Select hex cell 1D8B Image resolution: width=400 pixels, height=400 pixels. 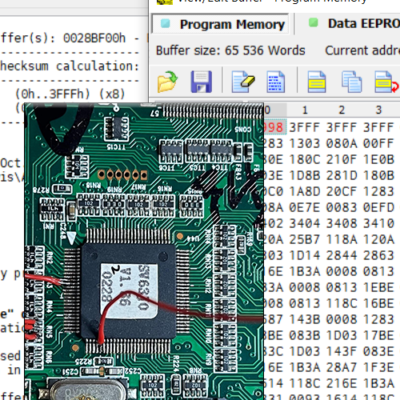click(305, 175)
